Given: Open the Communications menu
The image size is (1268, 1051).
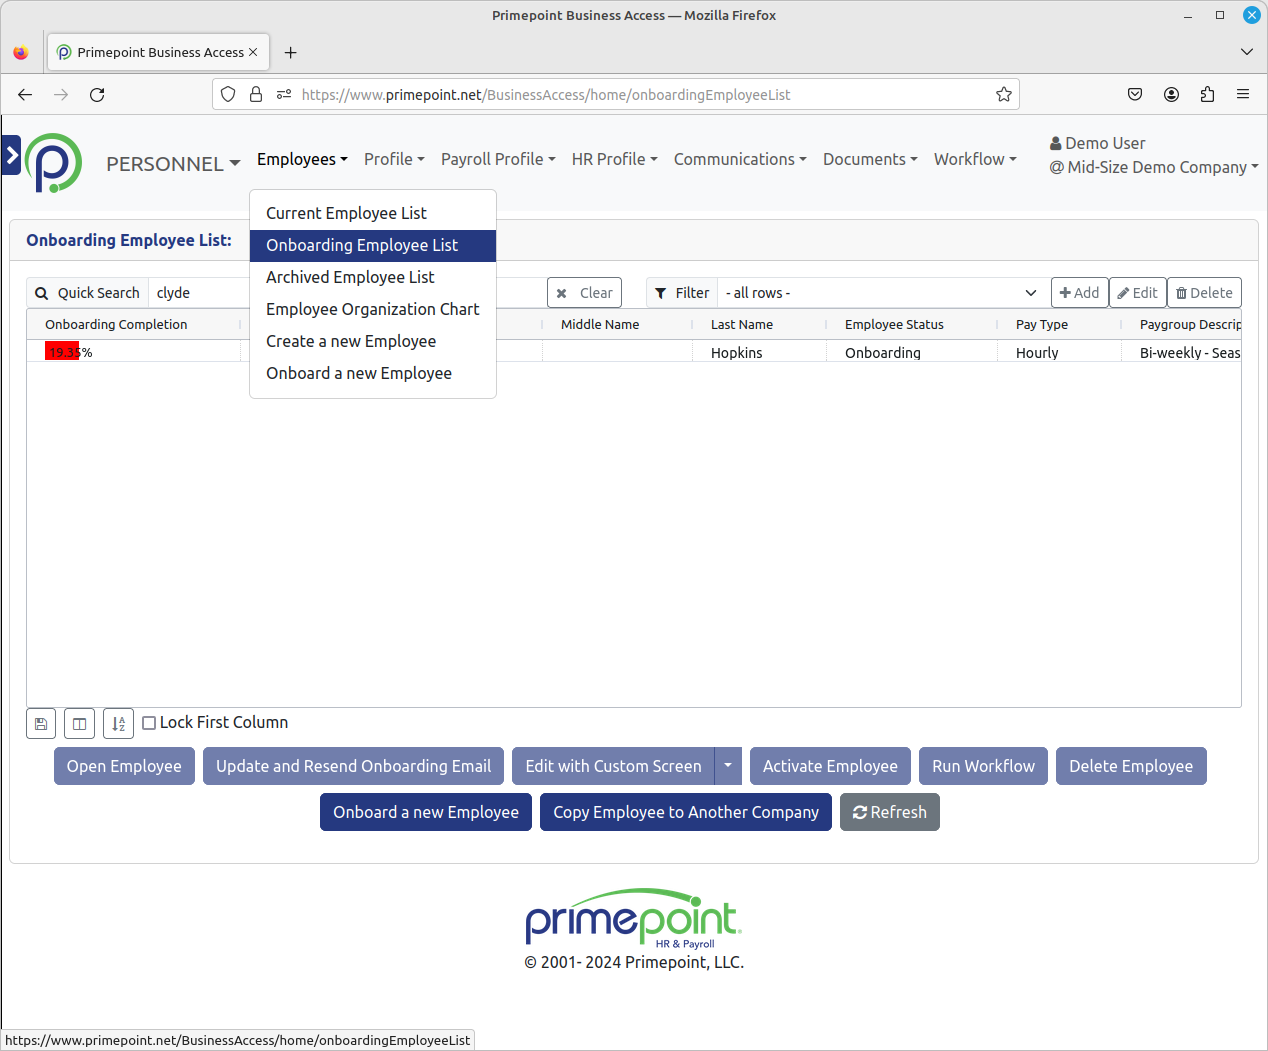Looking at the screenshot, I should pos(740,159).
